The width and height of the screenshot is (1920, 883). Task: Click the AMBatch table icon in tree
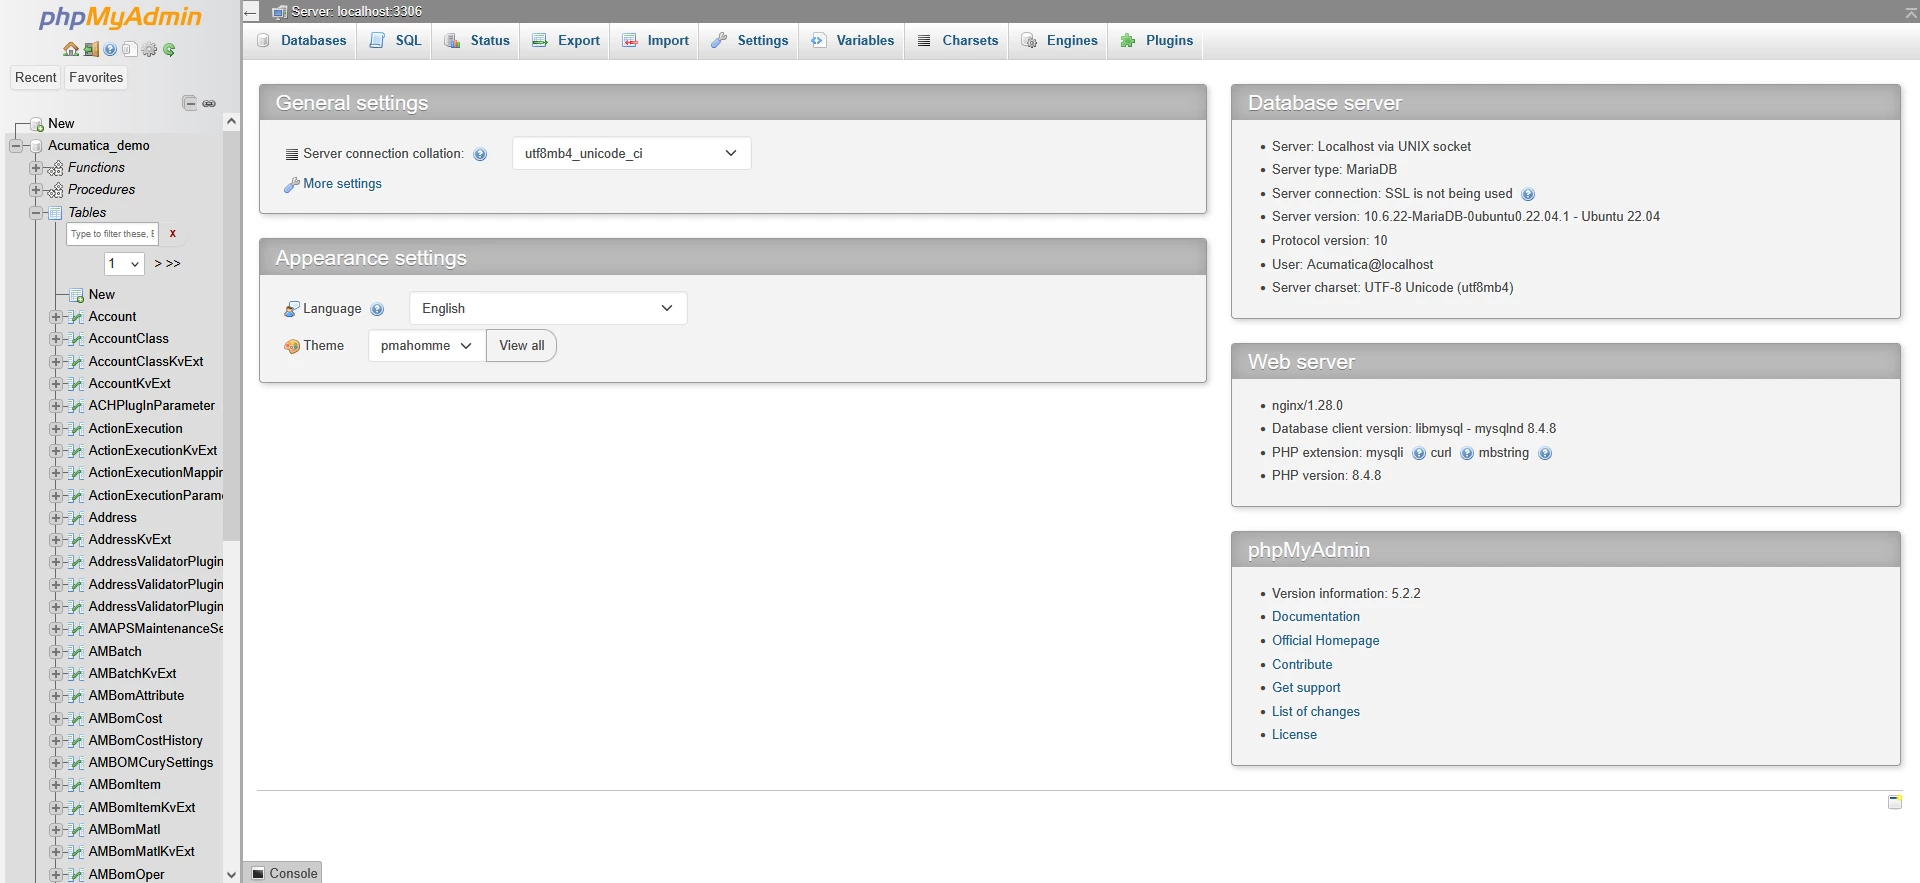coord(77,652)
